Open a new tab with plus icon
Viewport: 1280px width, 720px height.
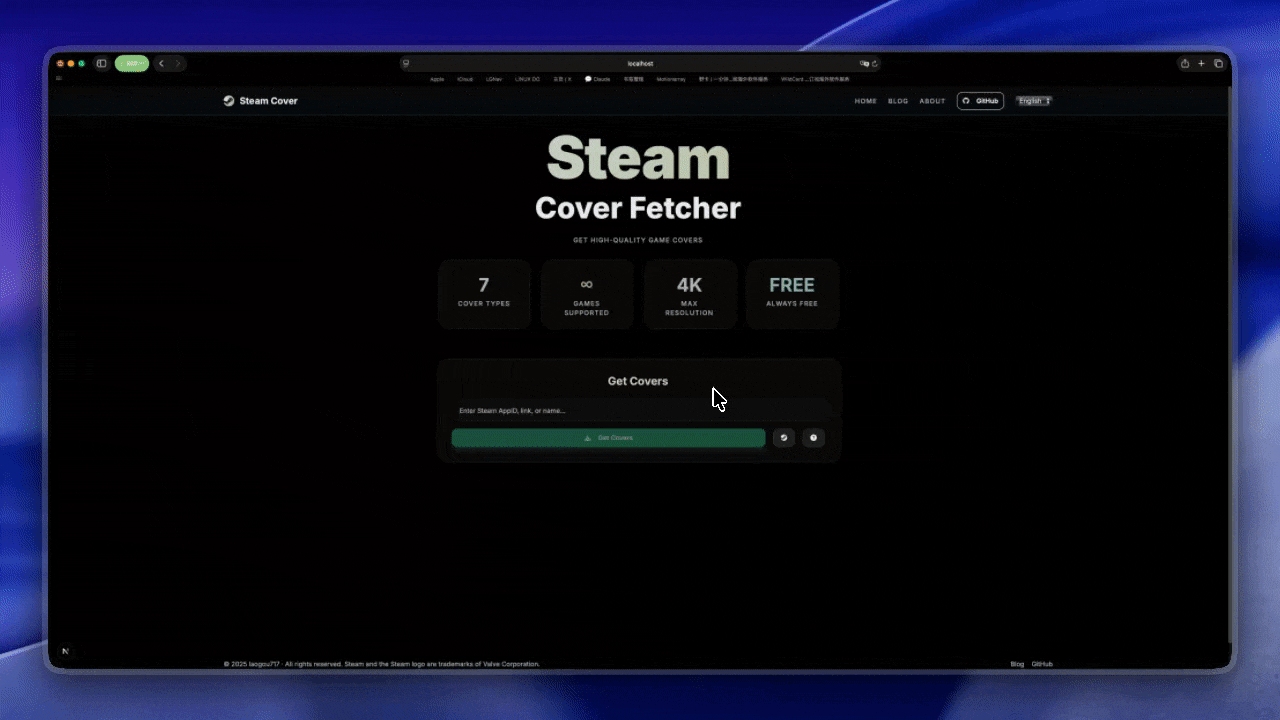point(1201,64)
